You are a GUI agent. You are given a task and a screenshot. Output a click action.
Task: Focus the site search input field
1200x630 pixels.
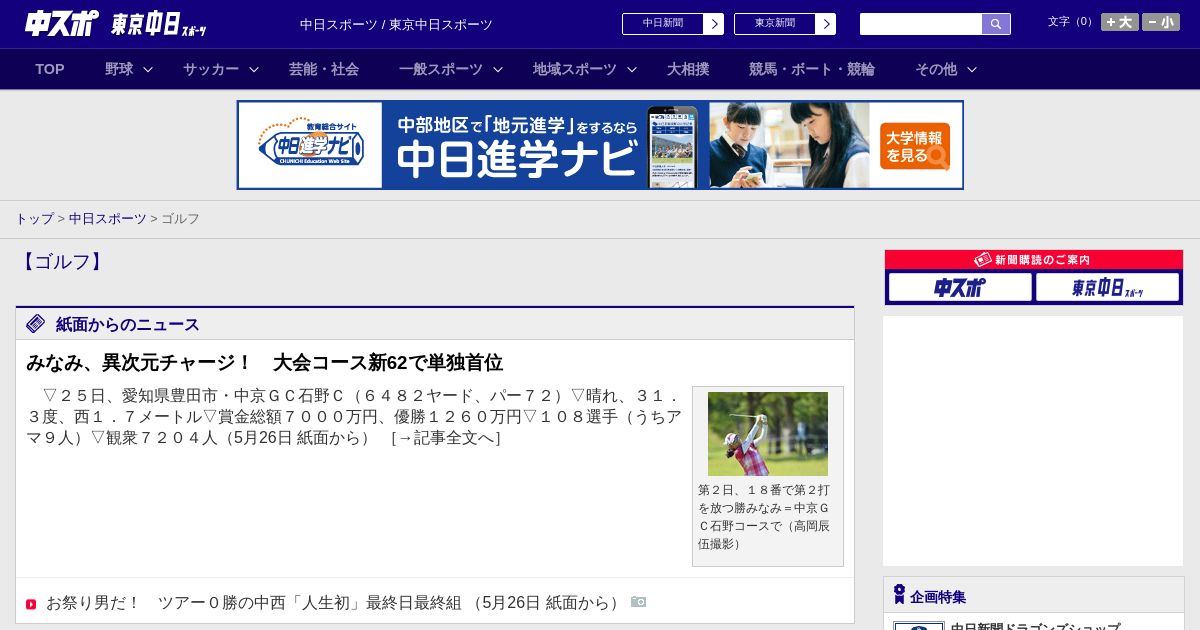pyautogui.click(x=921, y=24)
